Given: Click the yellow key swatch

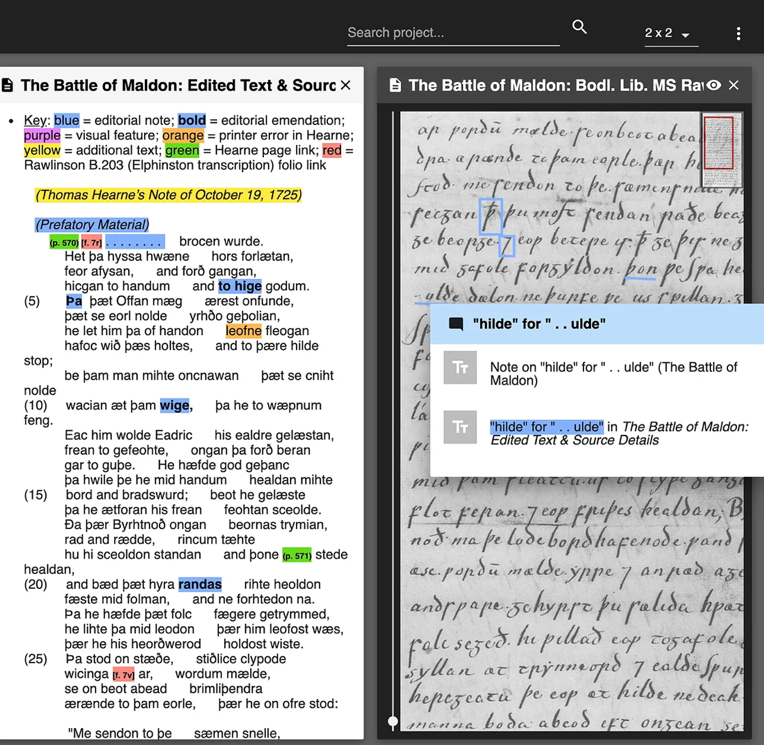Looking at the screenshot, I should tap(42, 151).
